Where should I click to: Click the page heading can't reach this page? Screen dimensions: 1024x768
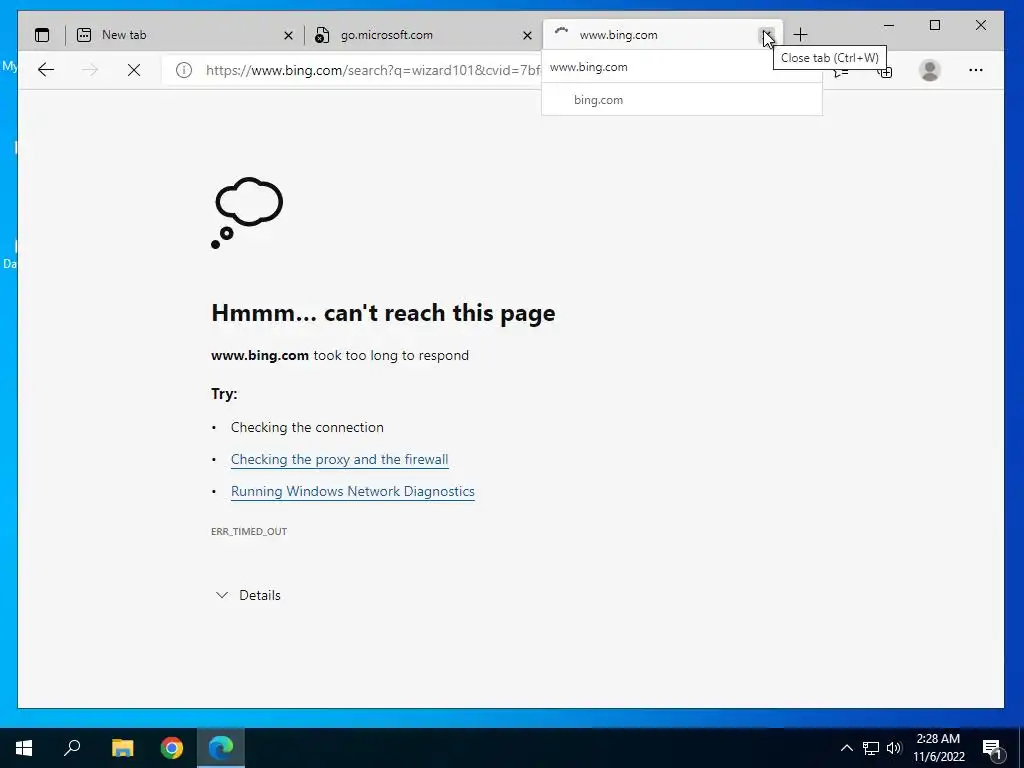tap(383, 313)
